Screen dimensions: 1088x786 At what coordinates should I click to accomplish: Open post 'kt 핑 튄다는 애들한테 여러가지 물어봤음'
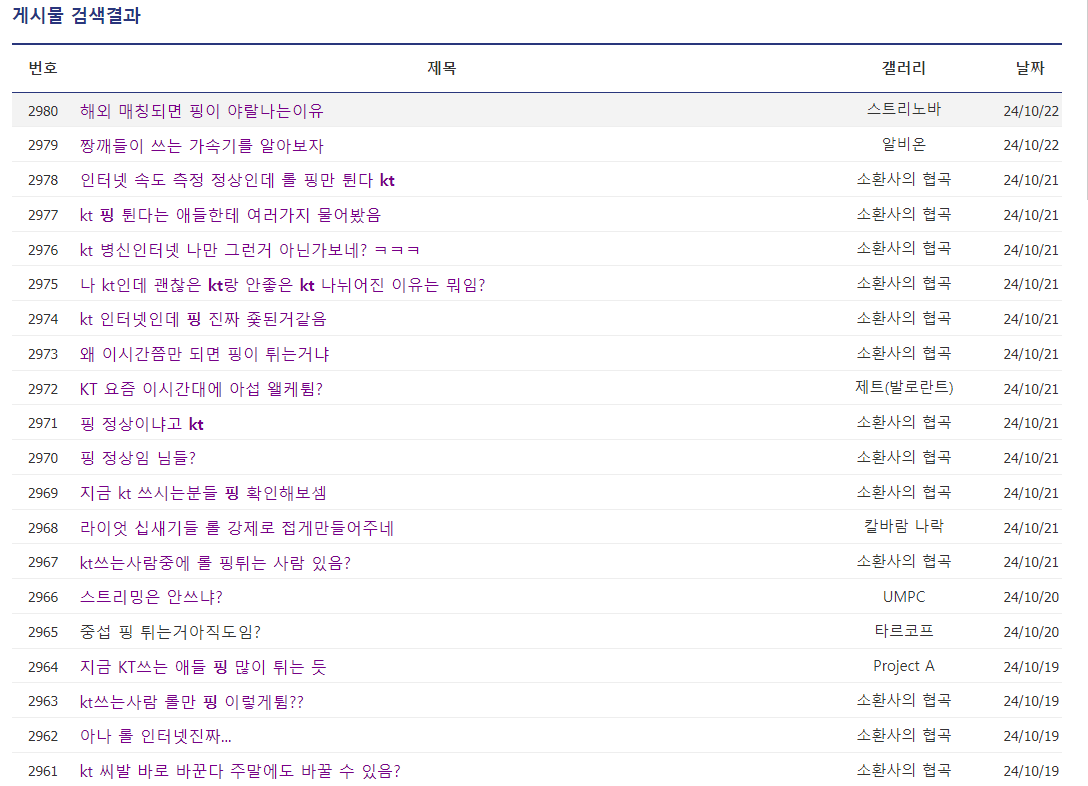(x=230, y=215)
